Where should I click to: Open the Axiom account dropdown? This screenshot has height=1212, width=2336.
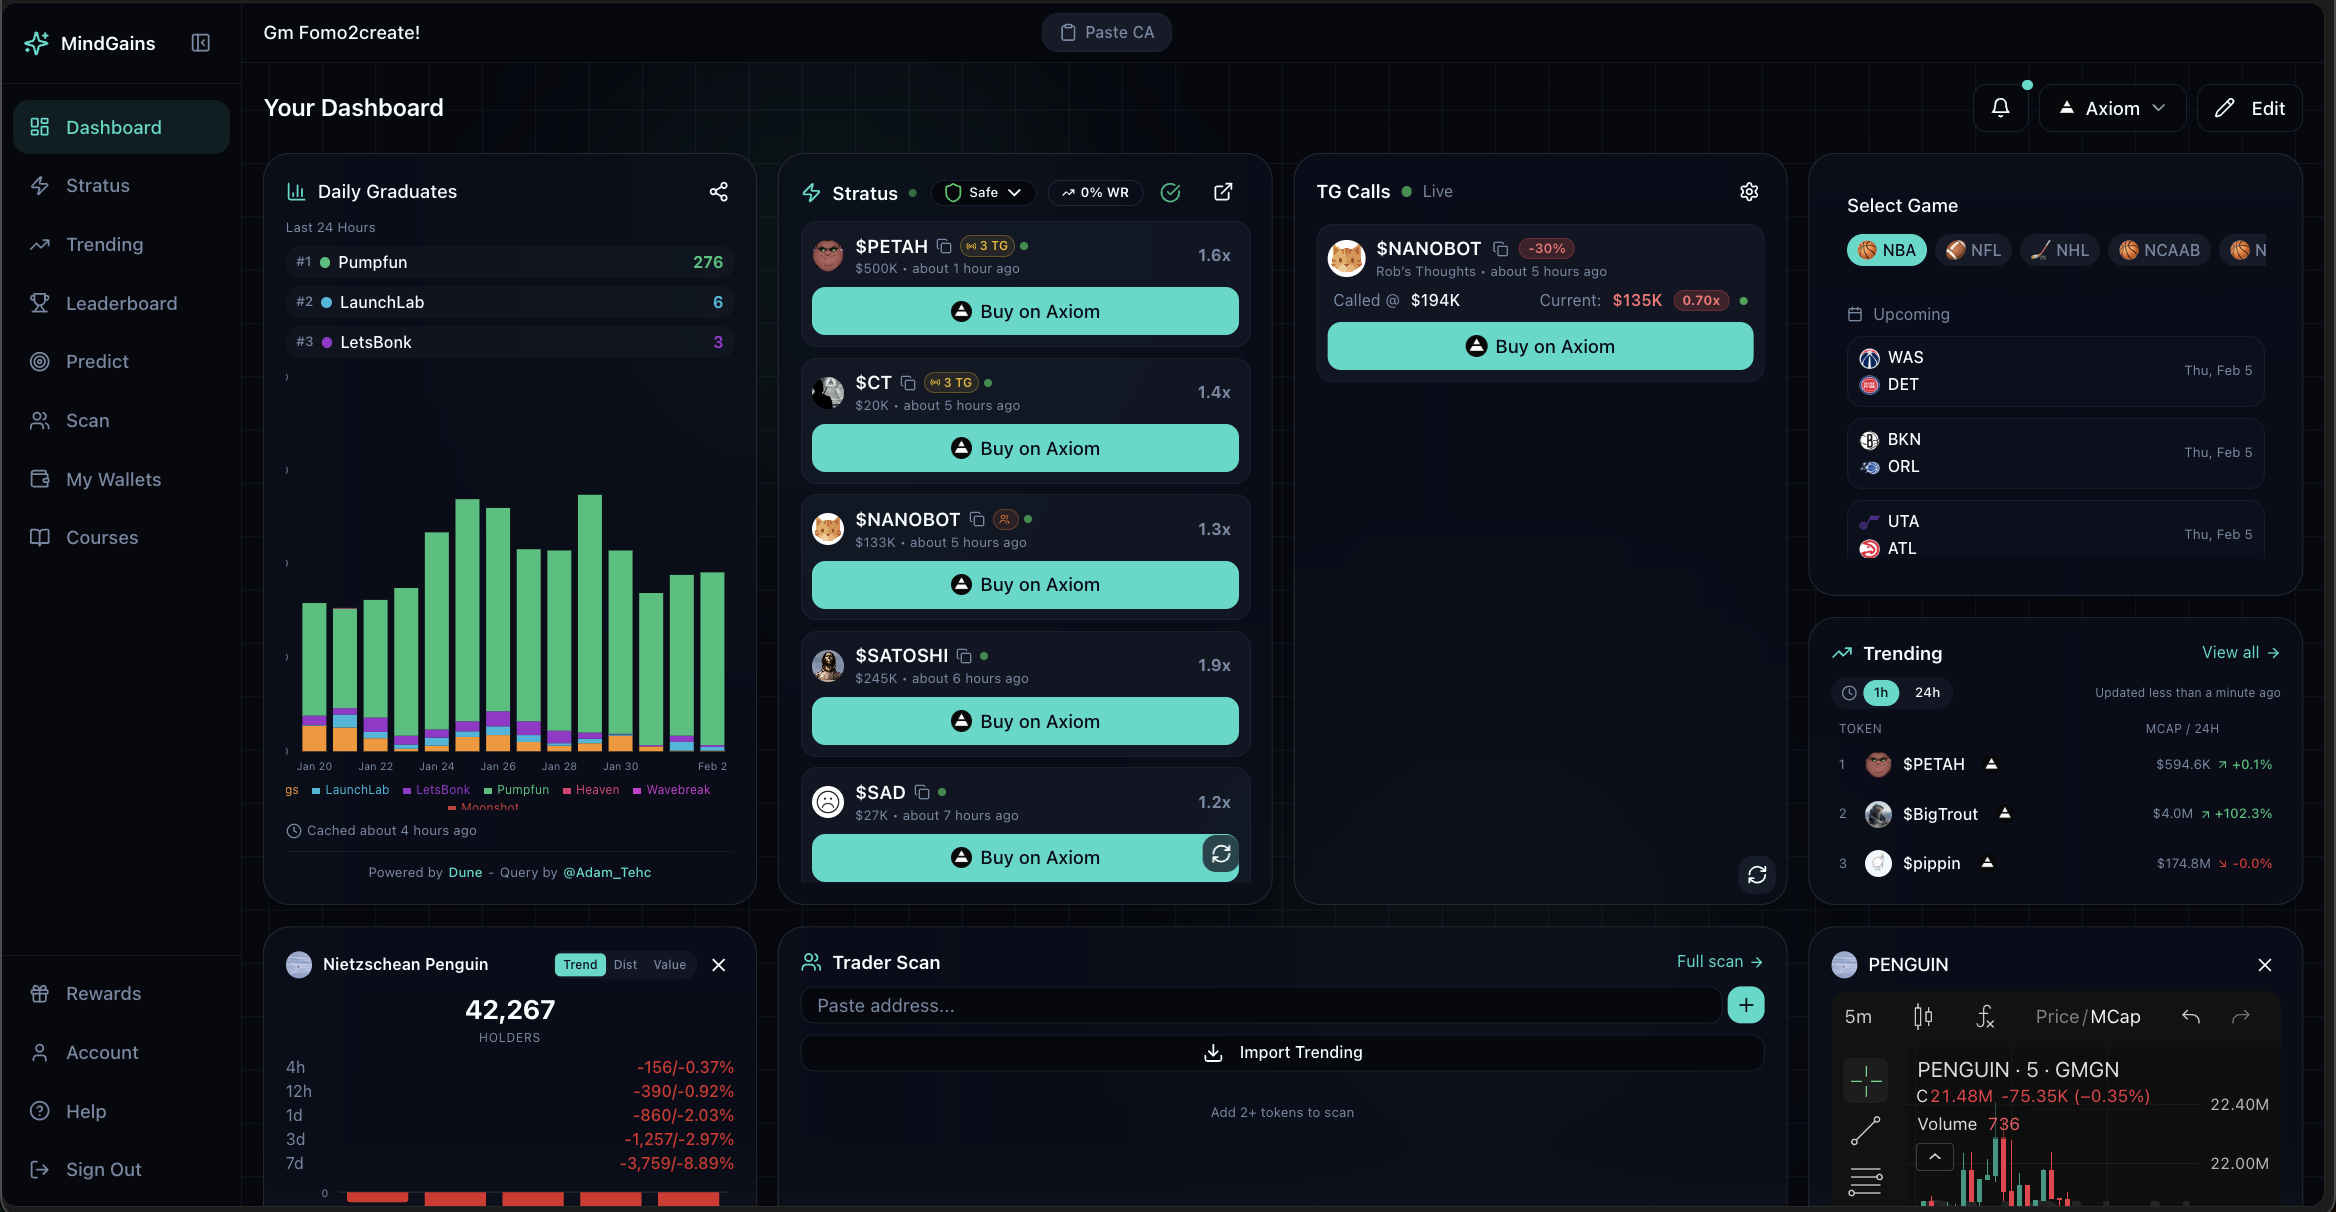pyautogui.click(x=2111, y=107)
